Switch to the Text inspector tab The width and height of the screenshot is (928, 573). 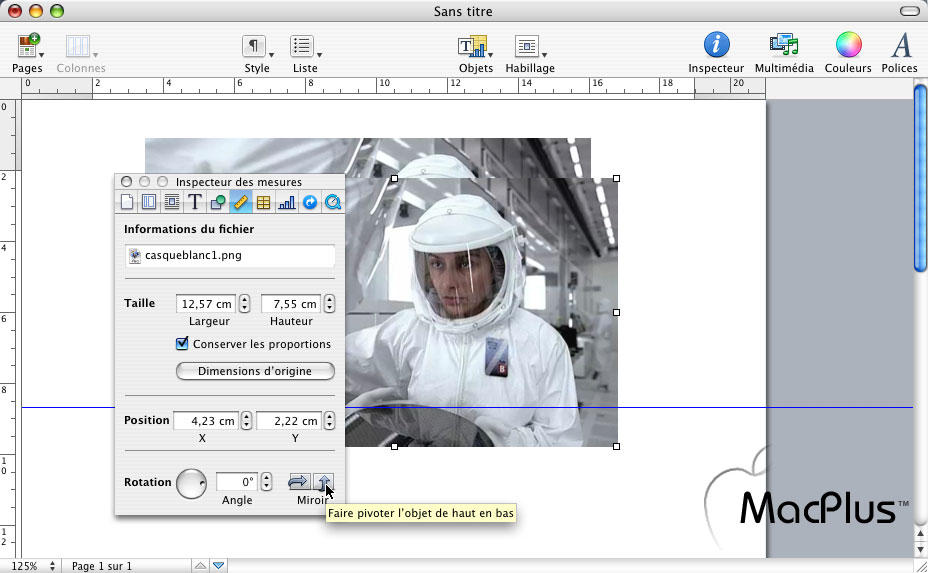[x=195, y=202]
